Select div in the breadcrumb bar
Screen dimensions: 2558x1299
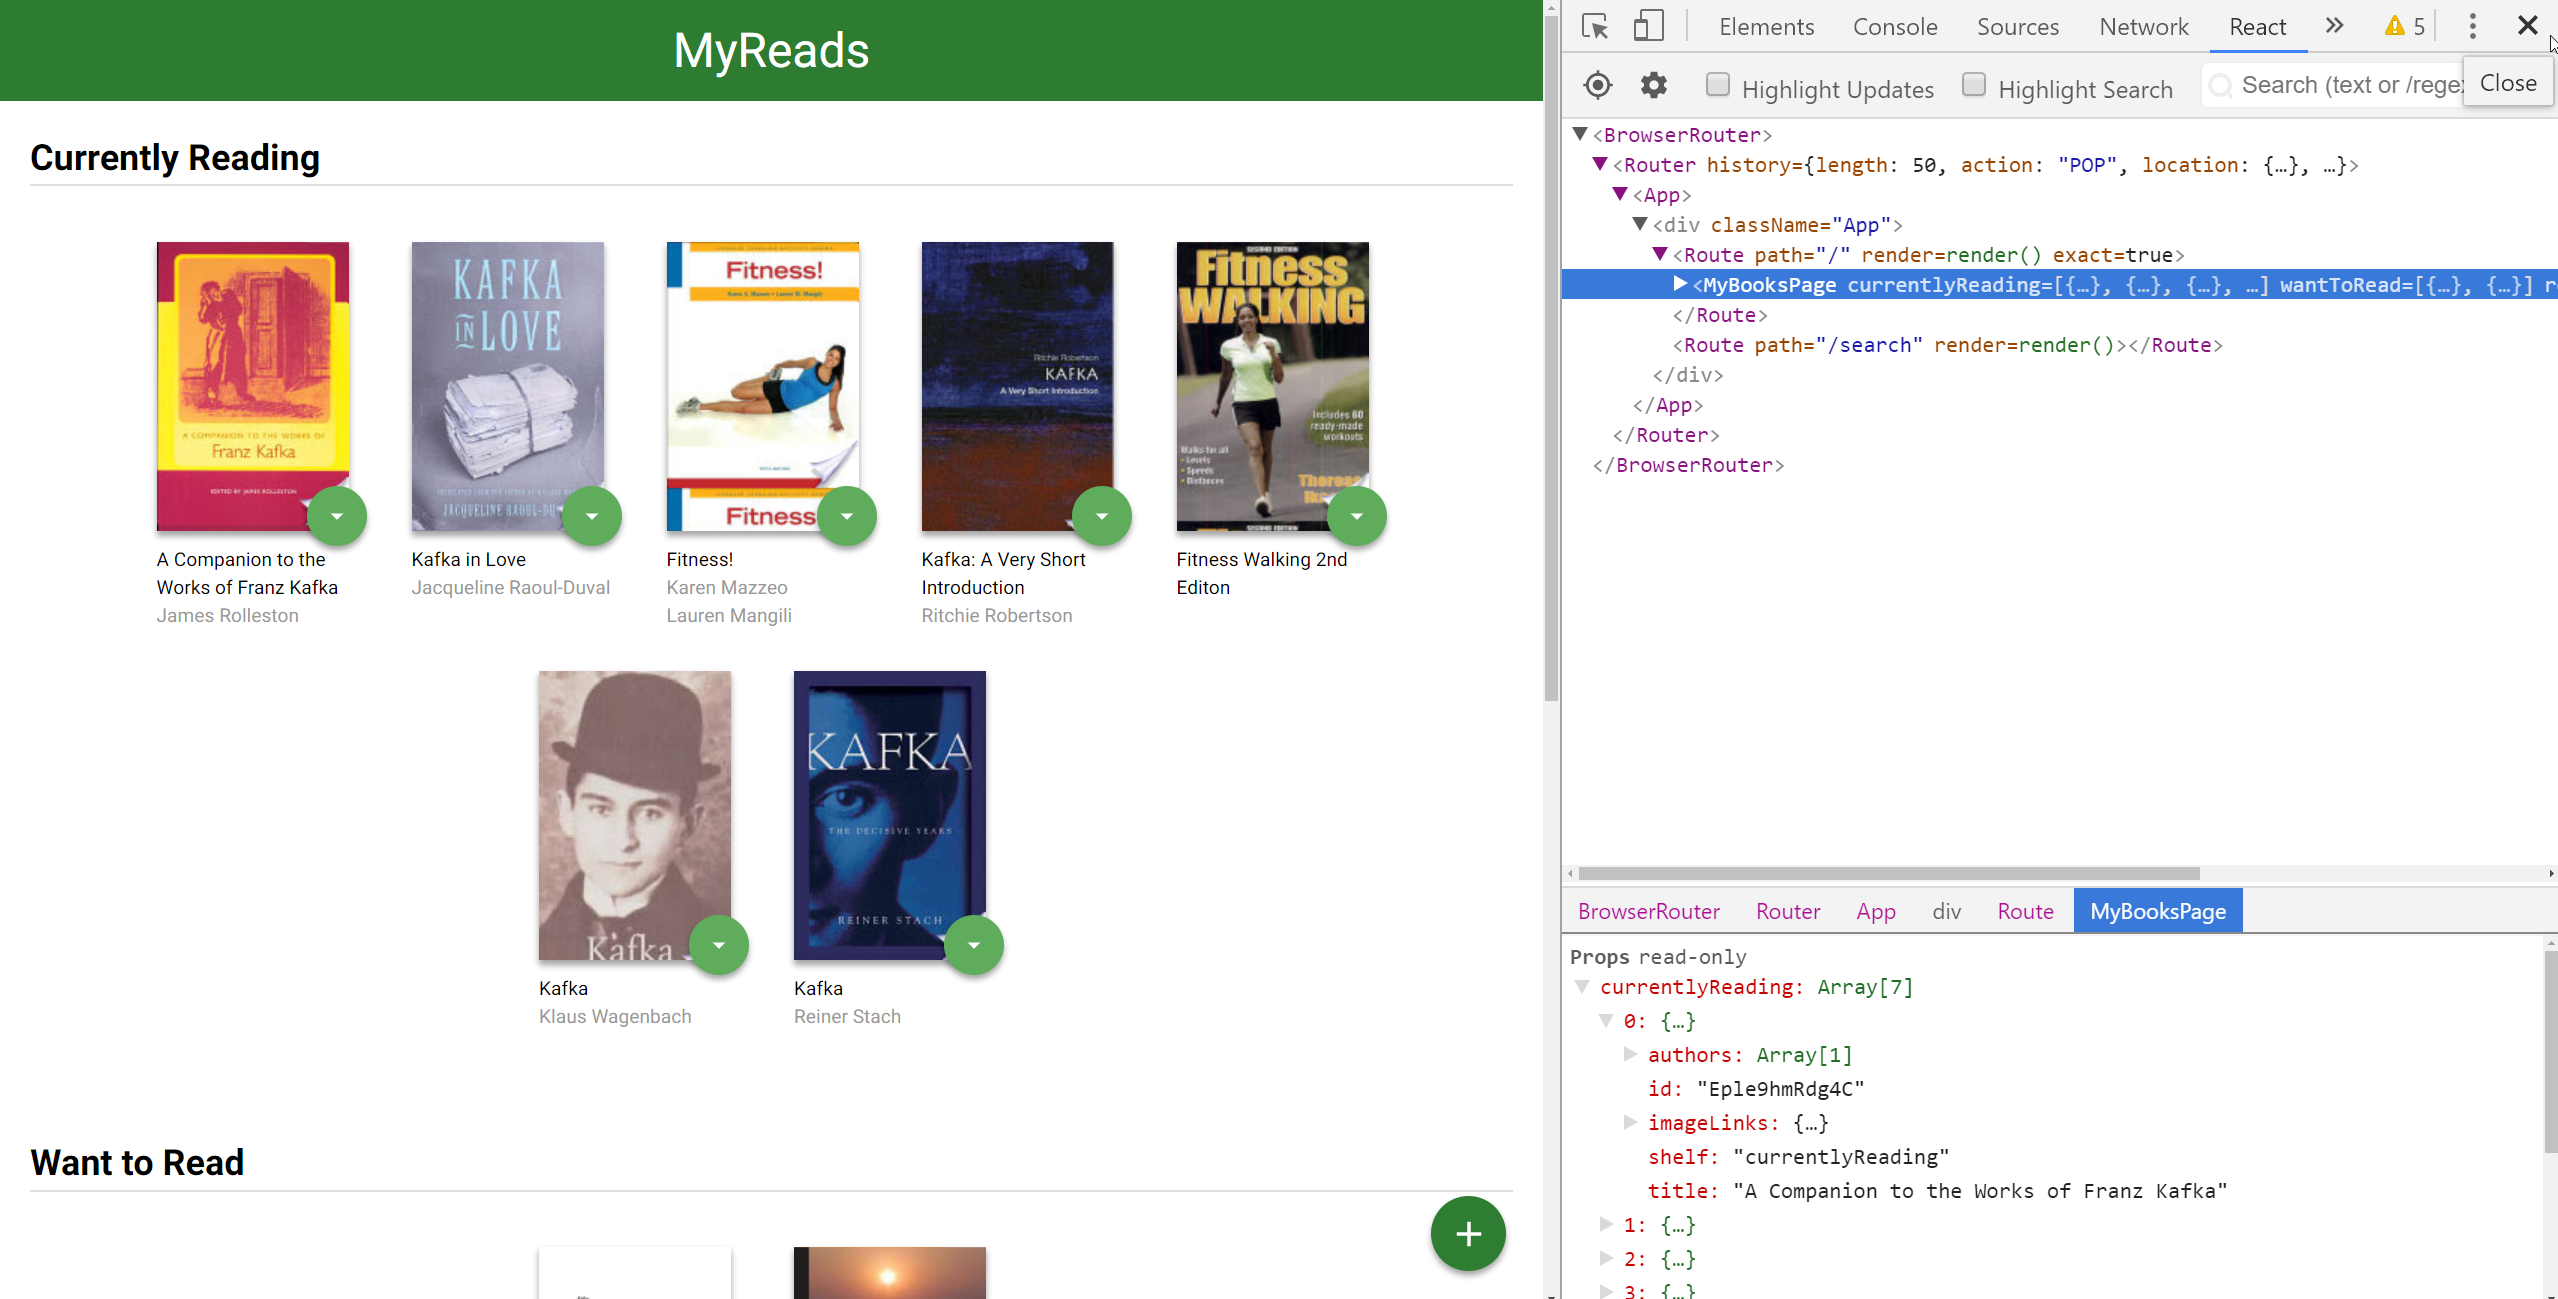coord(1947,911)
